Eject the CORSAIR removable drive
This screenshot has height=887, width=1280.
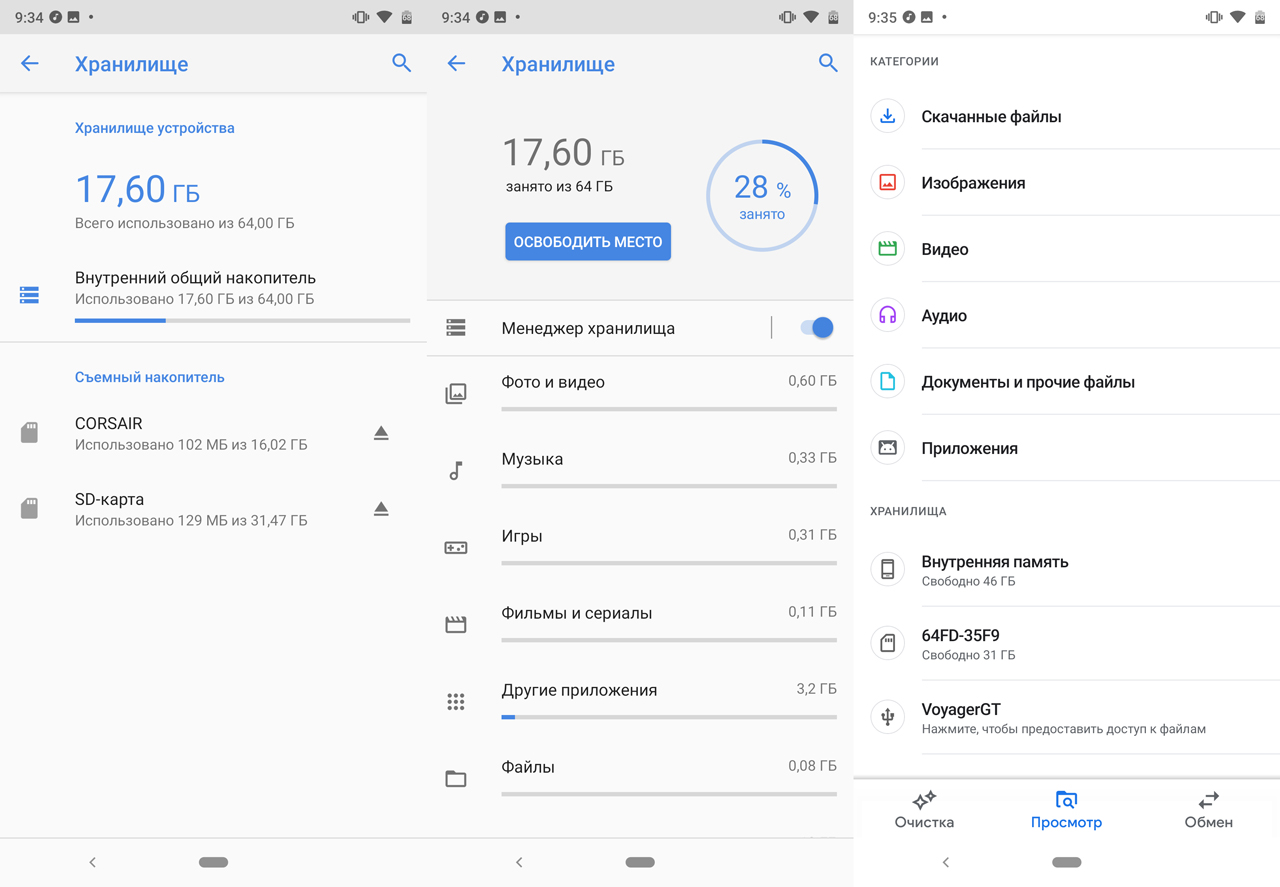381,433
